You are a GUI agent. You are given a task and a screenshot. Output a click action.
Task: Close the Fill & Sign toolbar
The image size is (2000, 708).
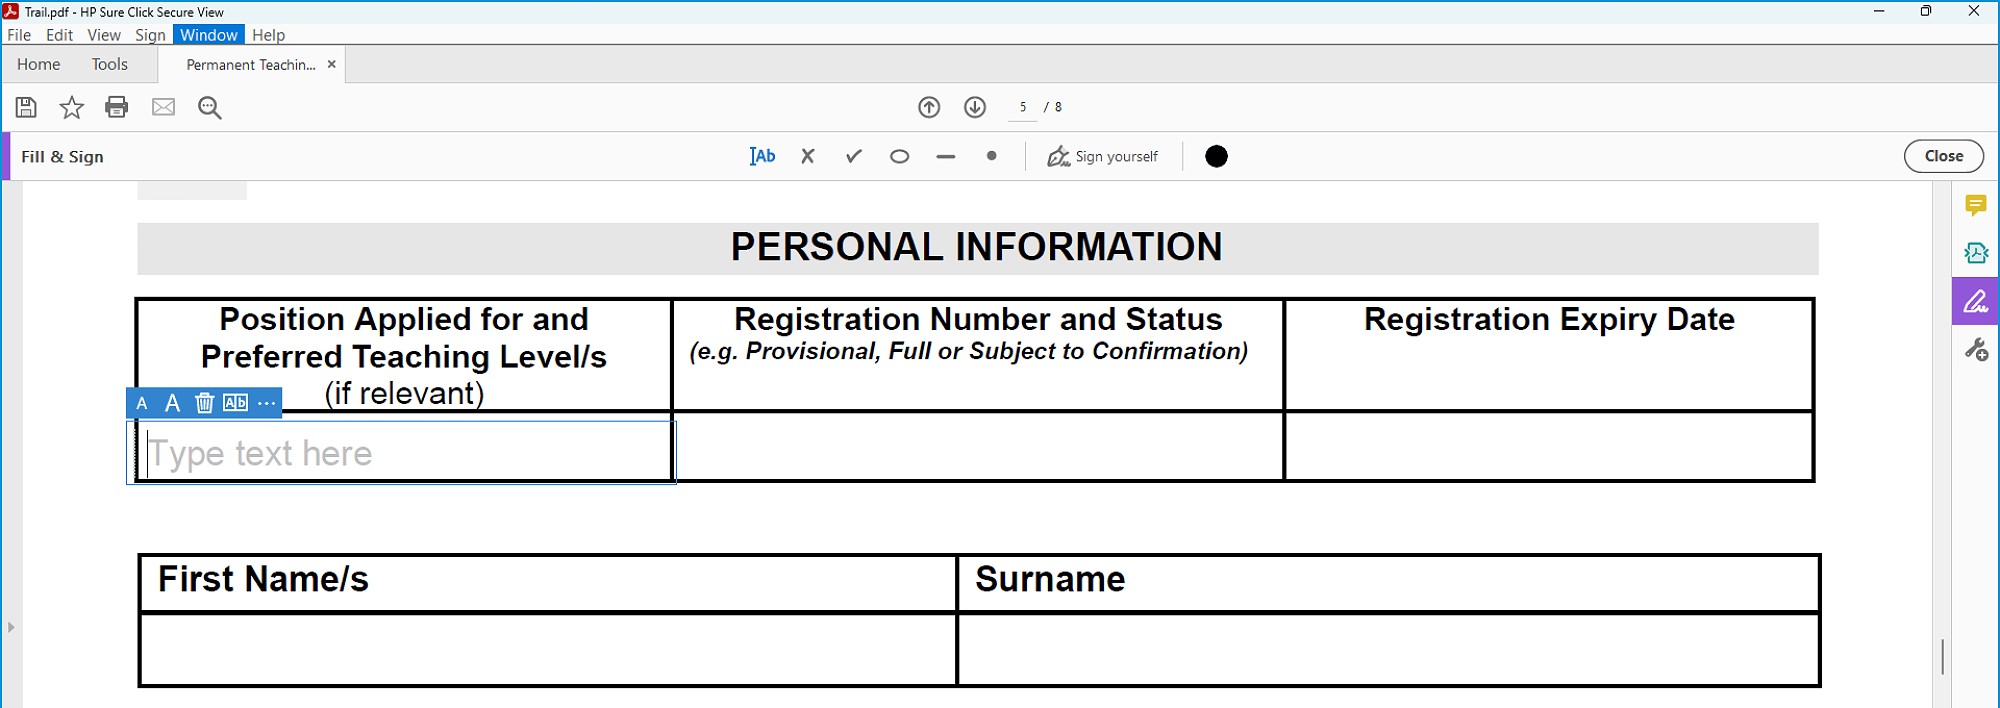coord(1942,156)
